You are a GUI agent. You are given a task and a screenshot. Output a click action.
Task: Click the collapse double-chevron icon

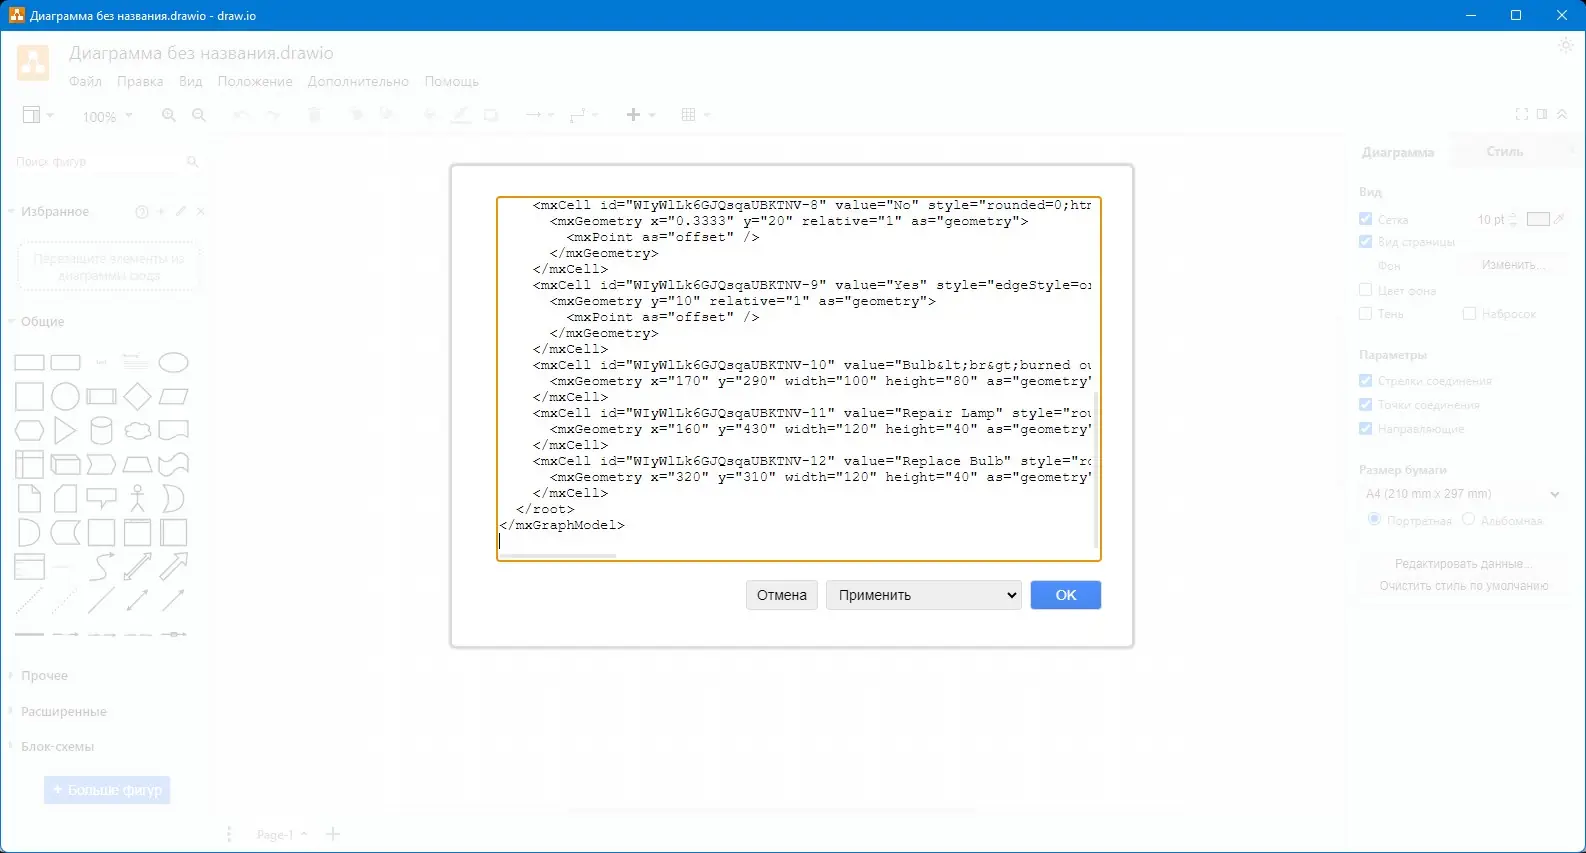(1562, 114)
